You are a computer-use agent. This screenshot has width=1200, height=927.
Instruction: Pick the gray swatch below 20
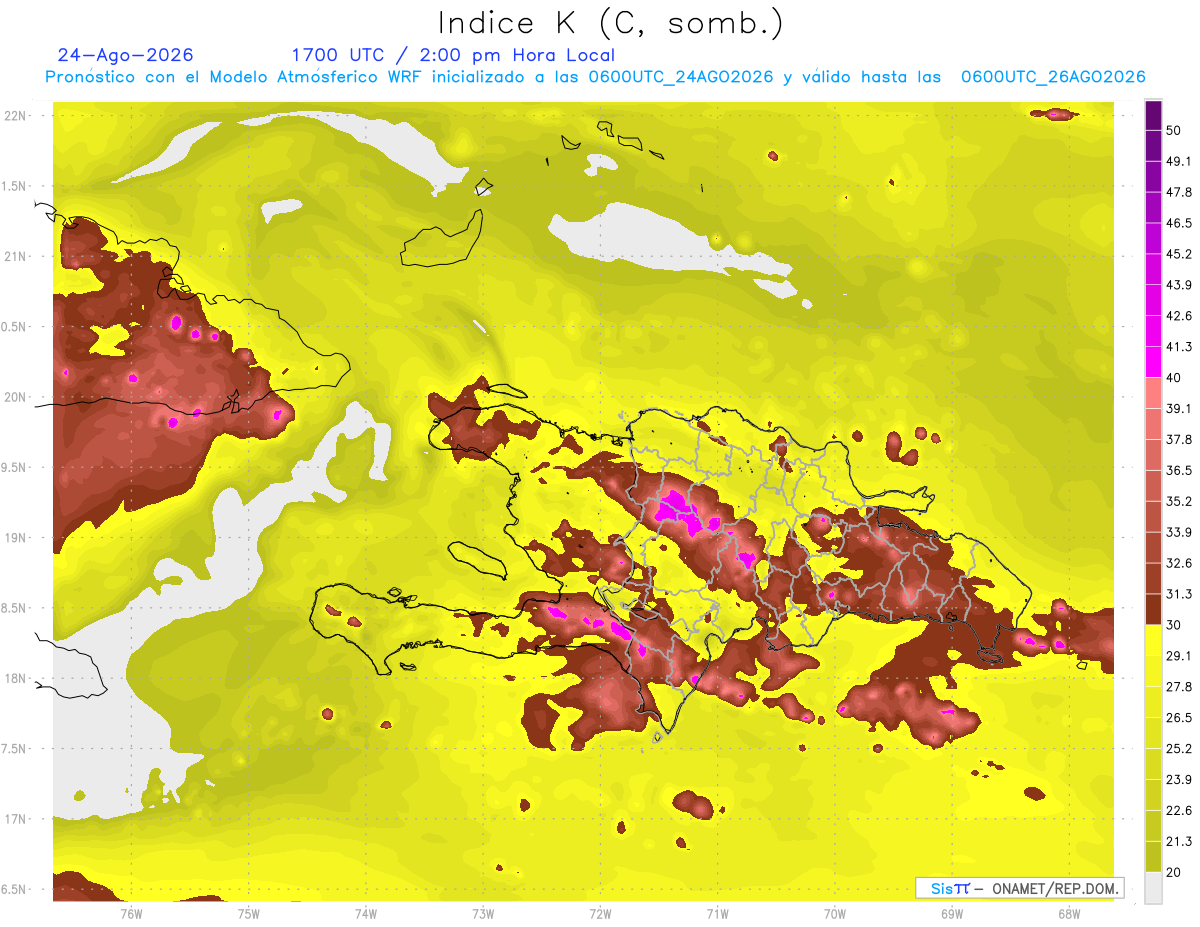(x=1153, y=887)
